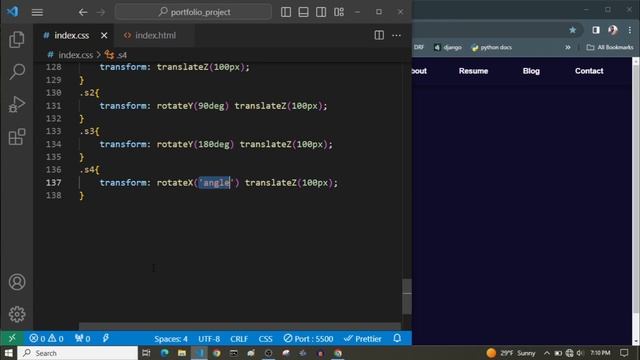640x360 pixels.
Task: Click the .s2 selector on line 130
Action: [87, 93]
